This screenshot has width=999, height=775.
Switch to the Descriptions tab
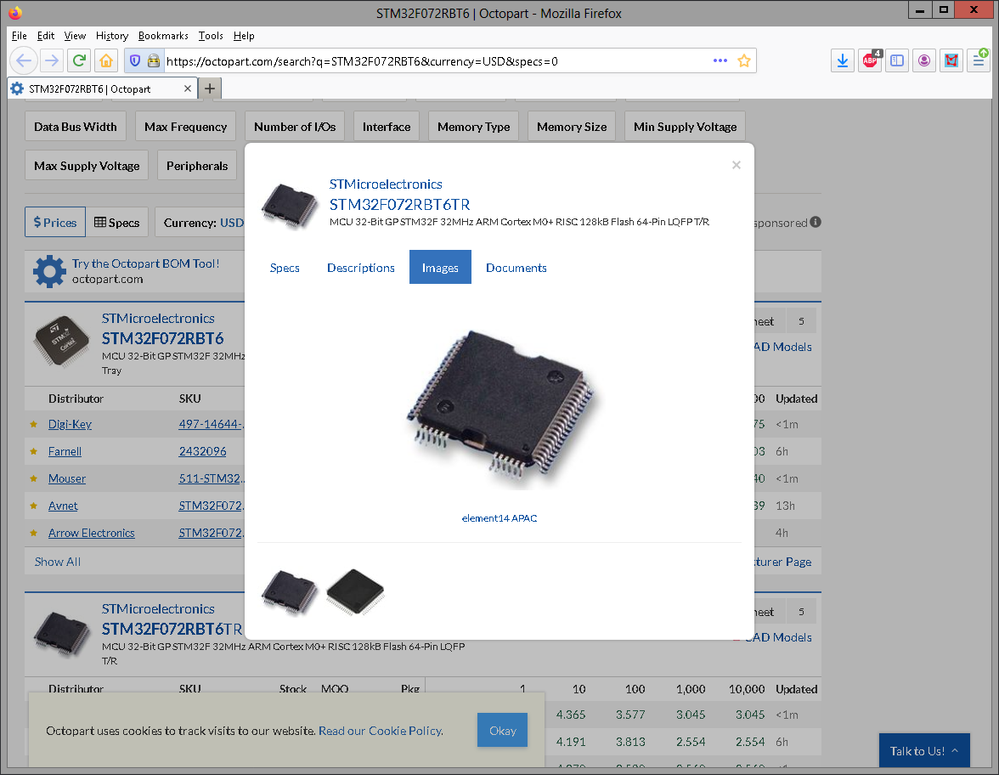pyautogui.click(x=361, y=268)
